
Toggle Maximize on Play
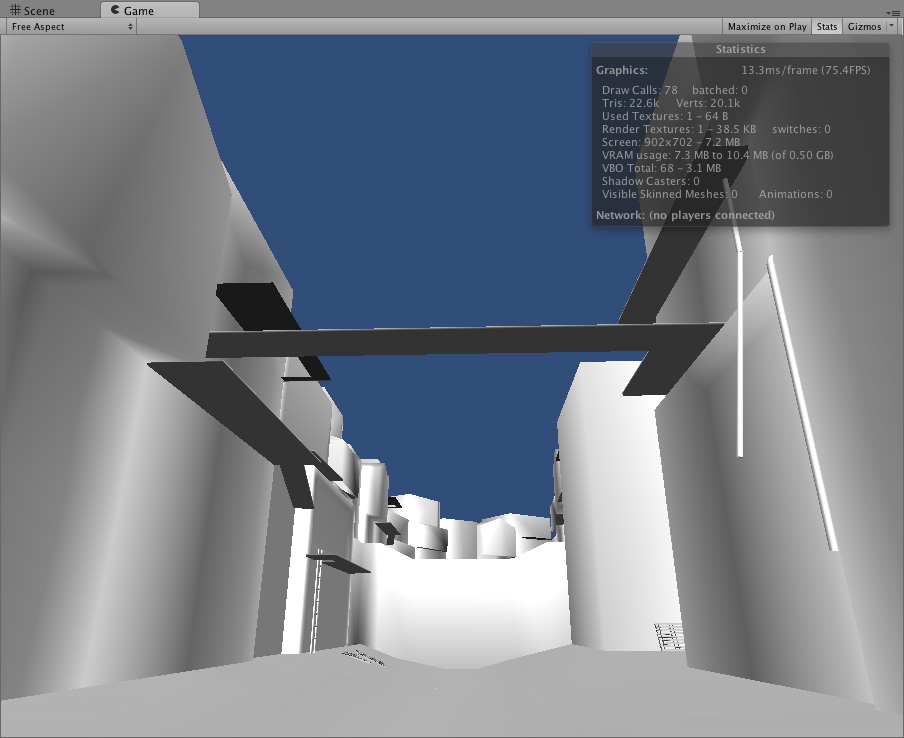point(767,27)
